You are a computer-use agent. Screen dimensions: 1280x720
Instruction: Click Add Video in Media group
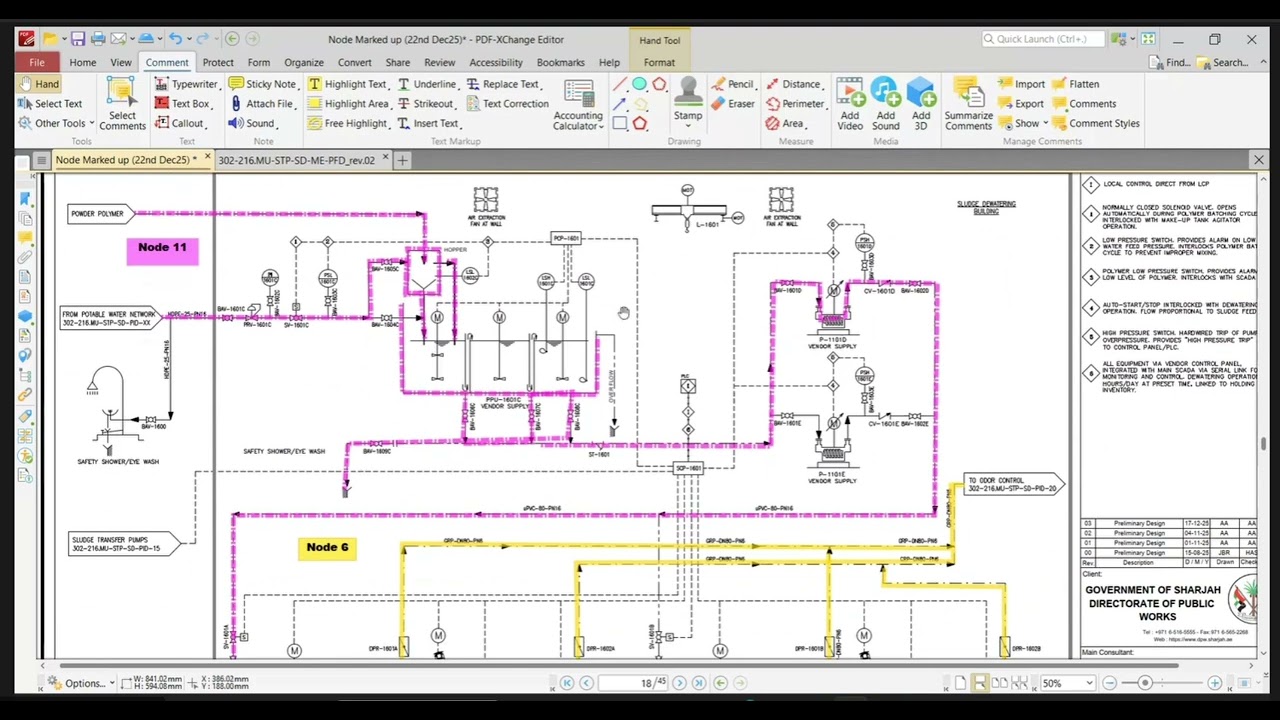pyautogui.click(x=850, y=105)
